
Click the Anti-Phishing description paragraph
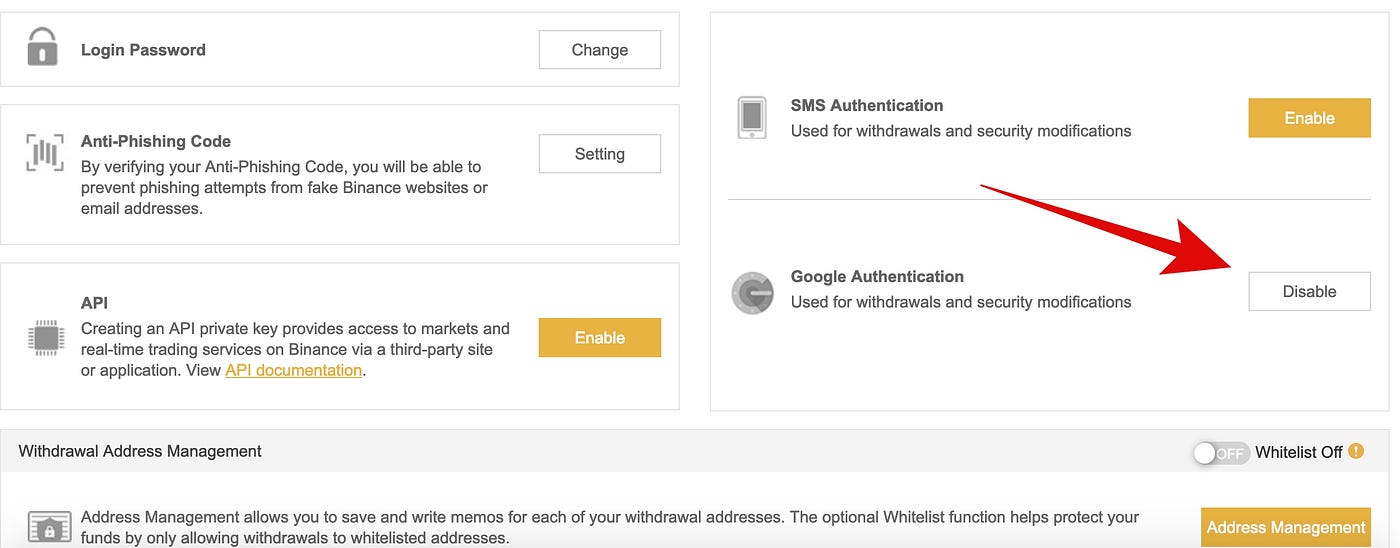[x=284, y=188]
